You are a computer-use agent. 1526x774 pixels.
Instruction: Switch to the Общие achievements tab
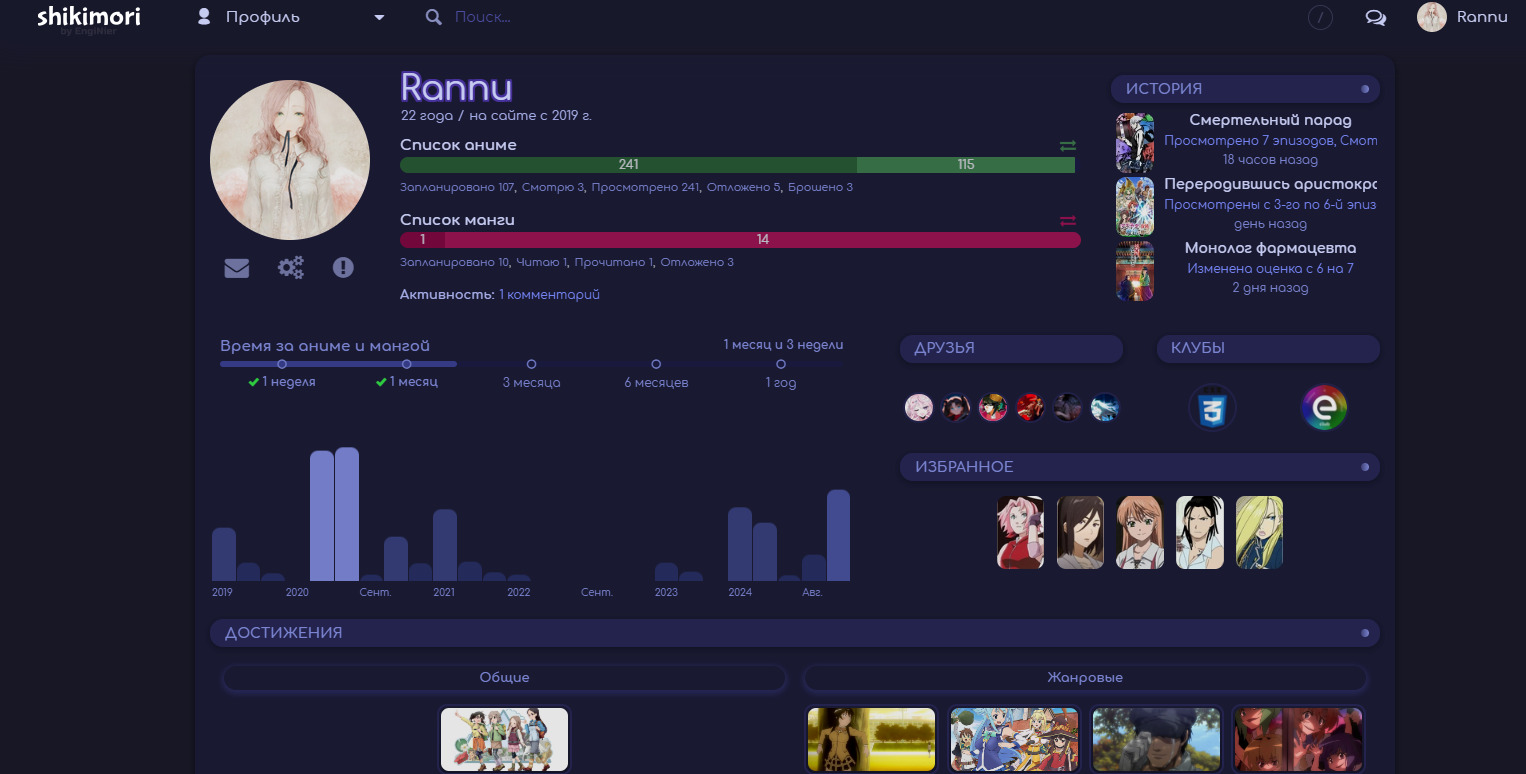(x=504, y=678)
